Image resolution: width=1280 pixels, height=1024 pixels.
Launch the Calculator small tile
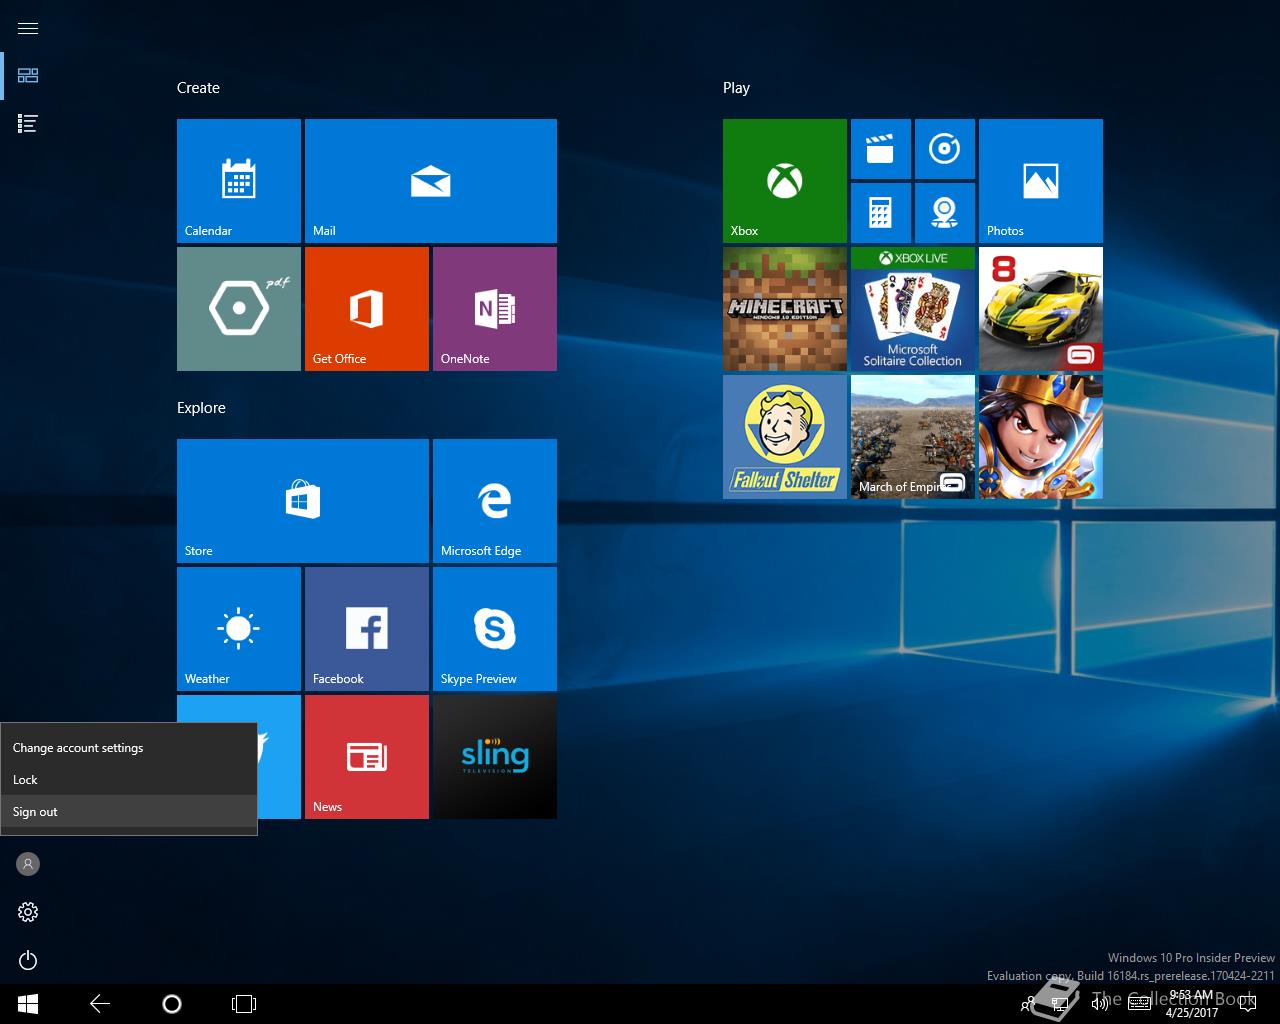881,213
